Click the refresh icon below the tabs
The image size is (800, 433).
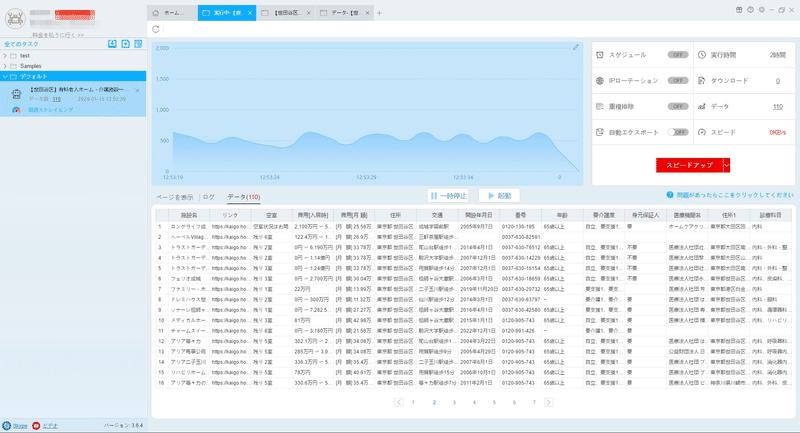coord(156,29)
